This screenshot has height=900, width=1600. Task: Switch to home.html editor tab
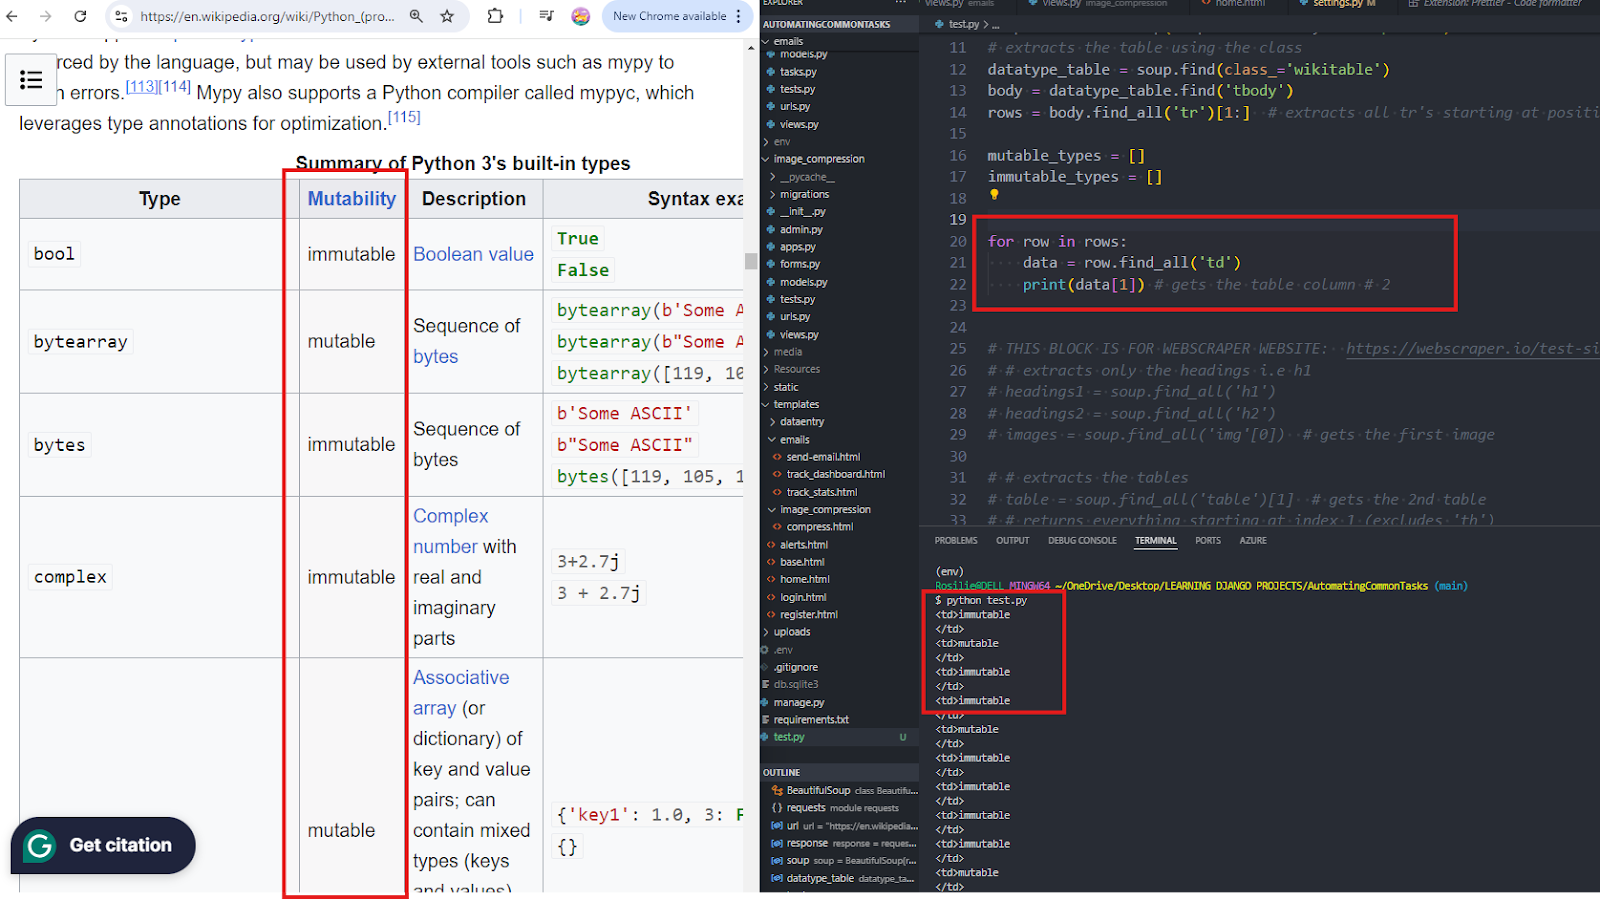tap(1240, 3)
